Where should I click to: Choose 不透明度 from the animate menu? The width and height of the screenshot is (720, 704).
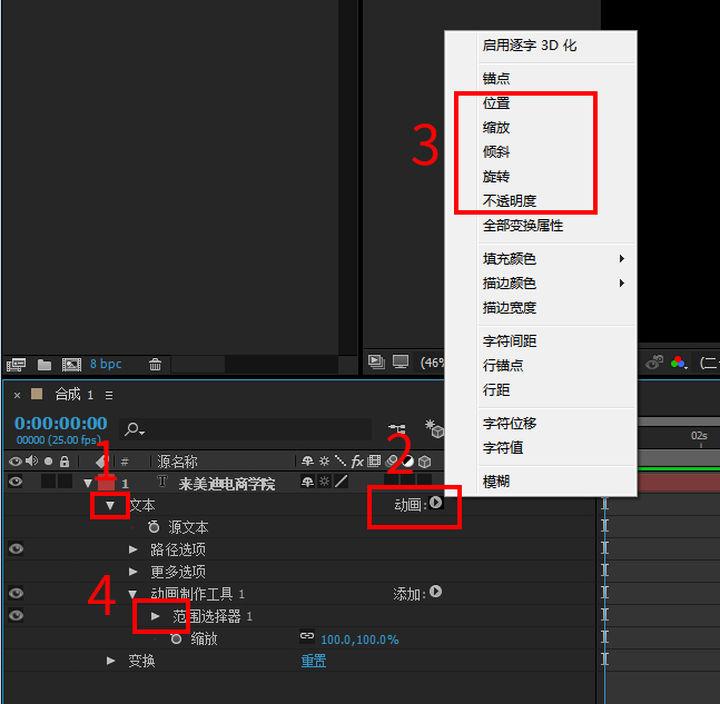click(x=509, y=201)
